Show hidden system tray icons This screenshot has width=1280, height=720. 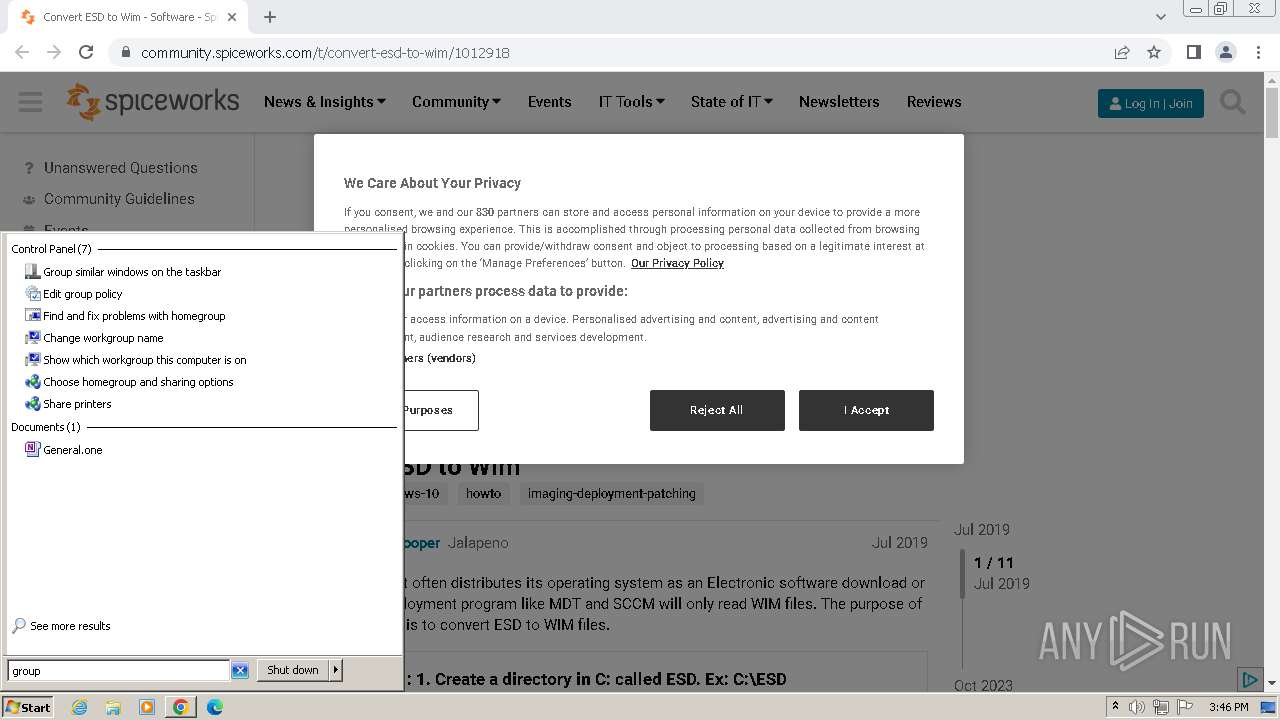tap(1115, 707)
